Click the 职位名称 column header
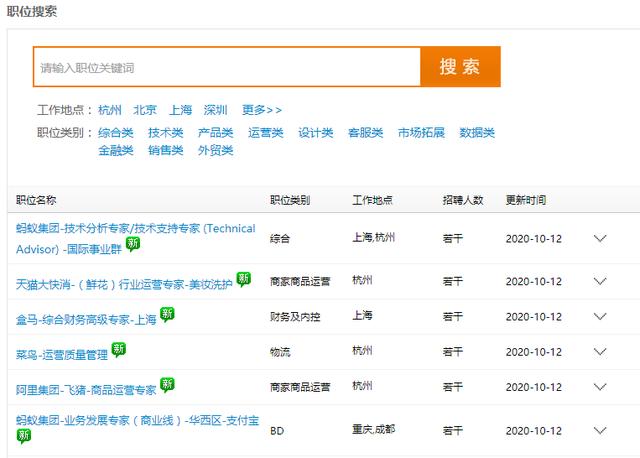The height and width of the screenshot is (458, 640). [x=36, y=200]
